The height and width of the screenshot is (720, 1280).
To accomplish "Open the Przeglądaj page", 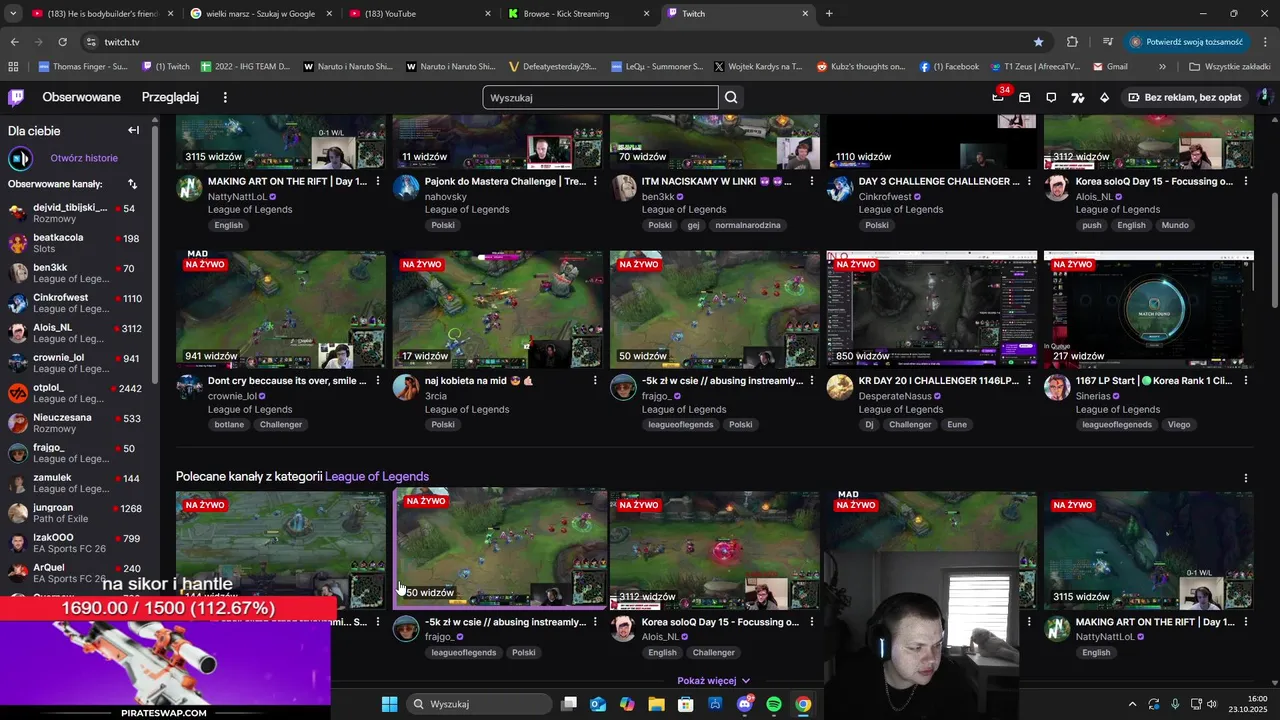I will tap(170, 97).
